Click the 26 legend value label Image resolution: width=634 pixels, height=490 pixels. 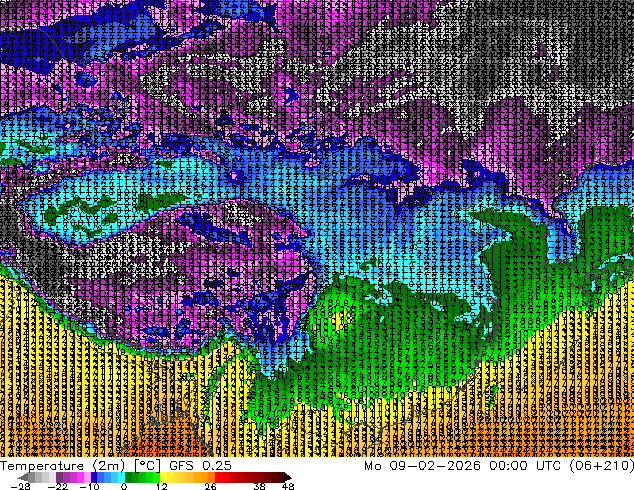(x=210, y=486)
